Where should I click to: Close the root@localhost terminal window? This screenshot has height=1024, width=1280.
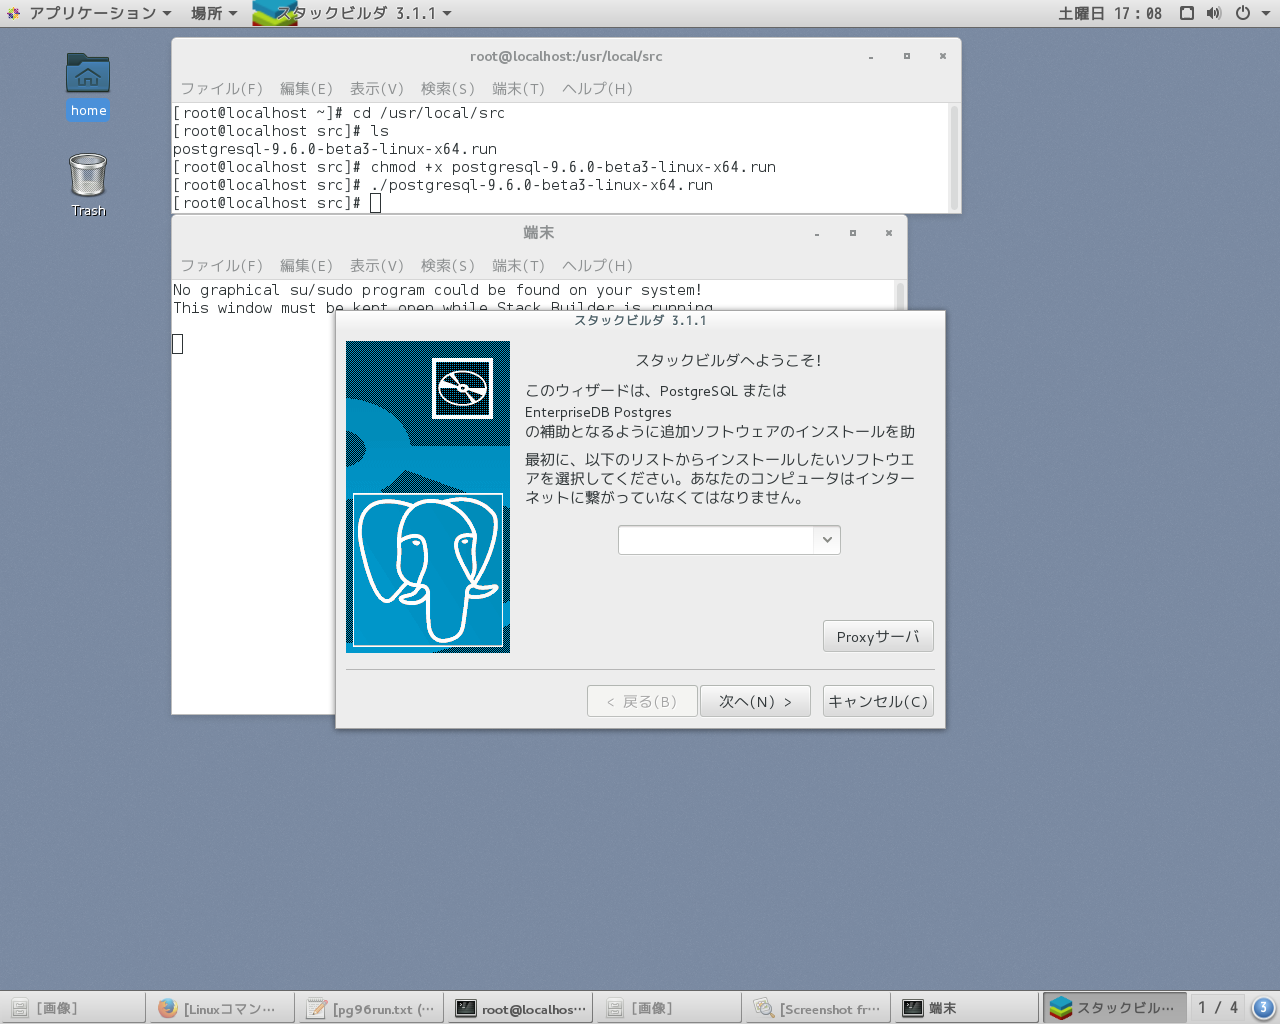tap(943, 57)
